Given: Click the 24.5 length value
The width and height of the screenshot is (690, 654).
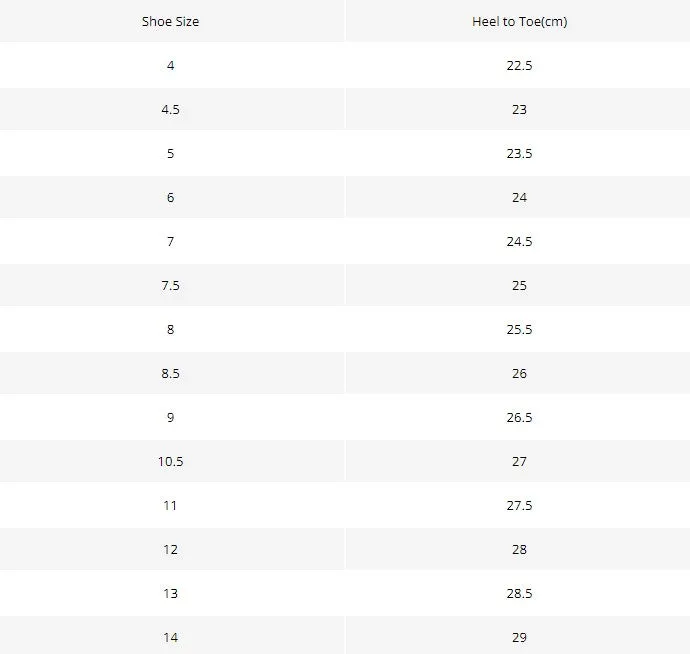Looking at the screenshot, I should [519, 242].
